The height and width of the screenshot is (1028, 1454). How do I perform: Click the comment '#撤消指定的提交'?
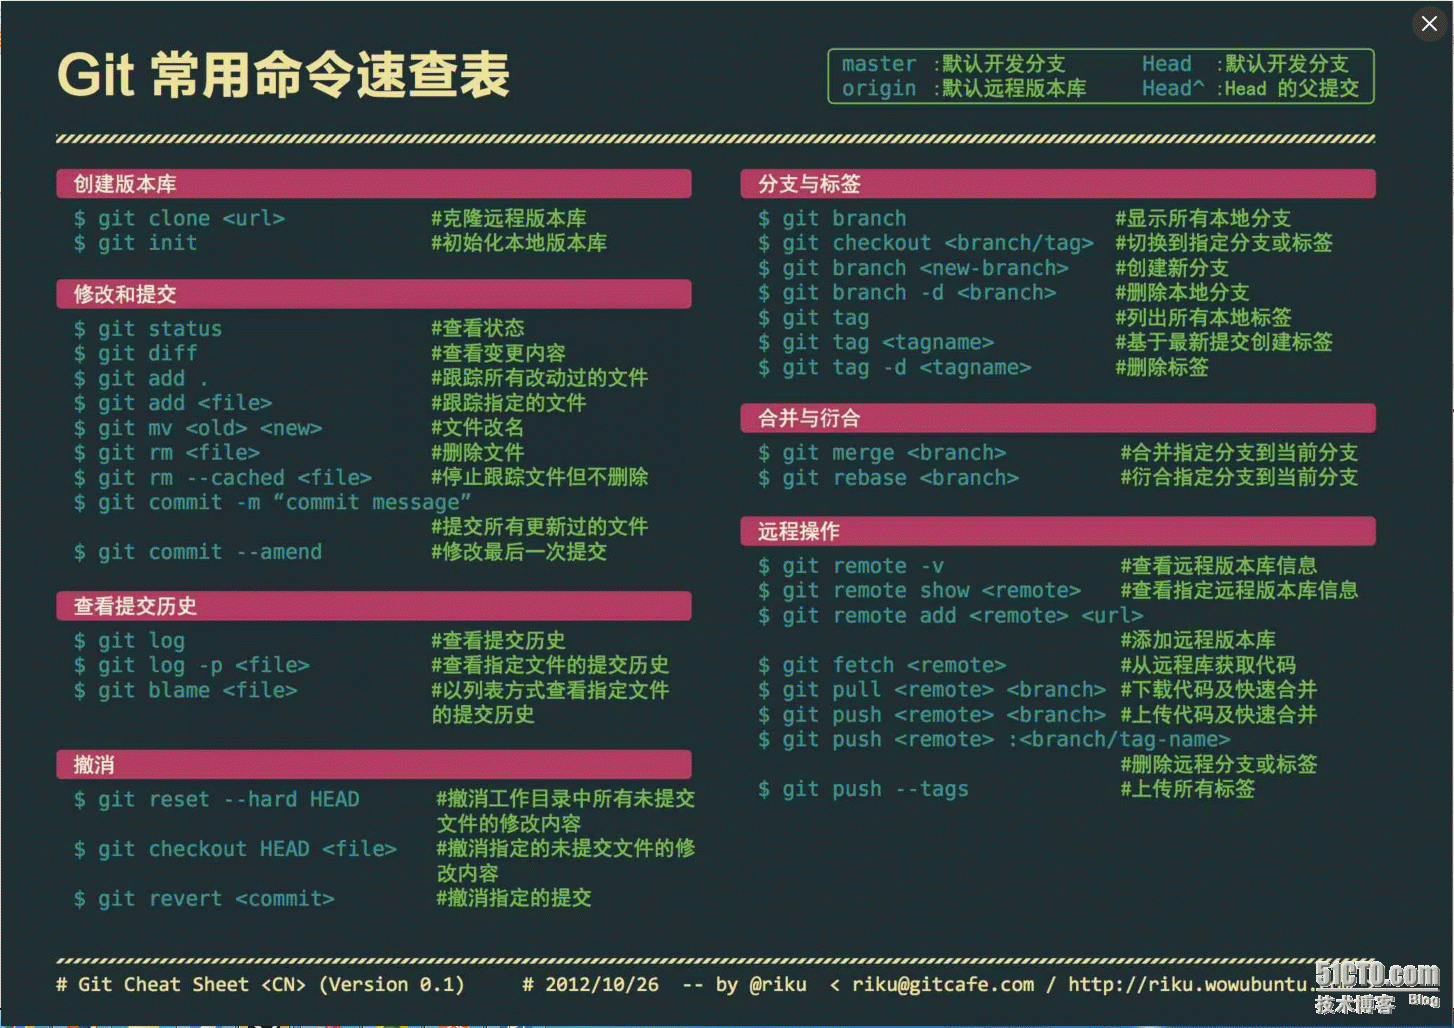(514, 898)
